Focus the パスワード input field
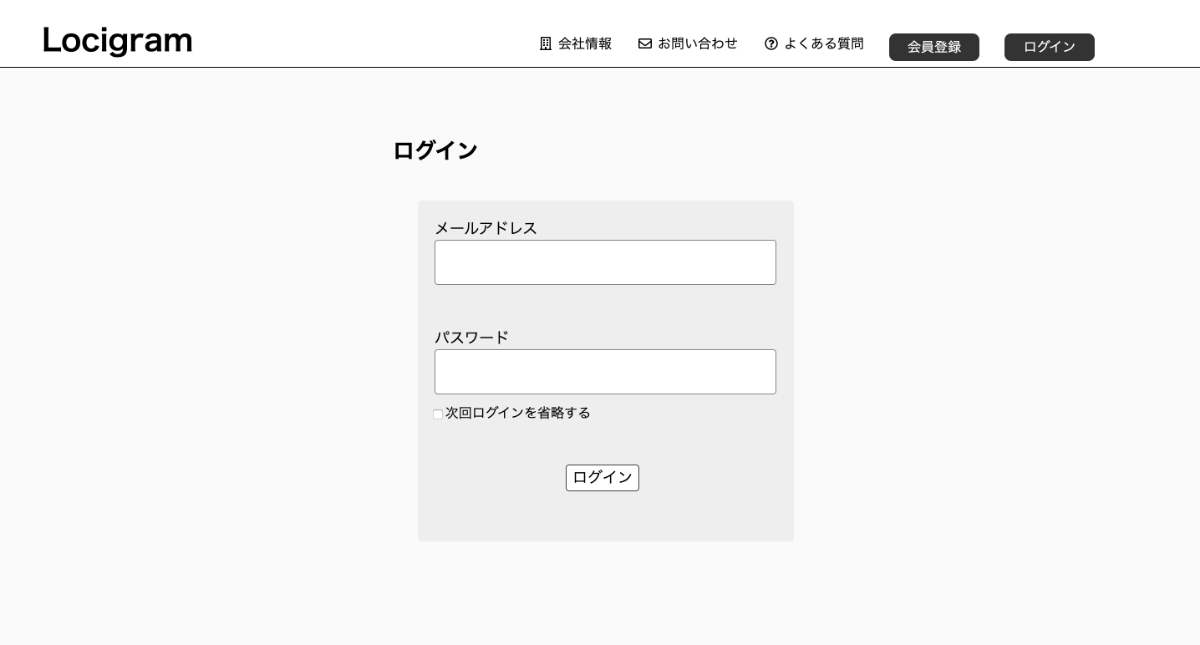 coord(605,372)
